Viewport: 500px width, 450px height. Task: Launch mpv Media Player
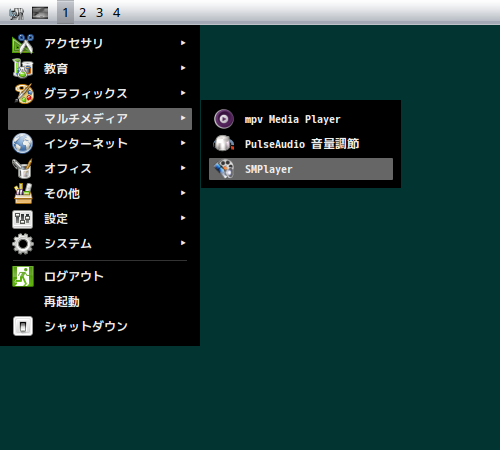point(301,119)
